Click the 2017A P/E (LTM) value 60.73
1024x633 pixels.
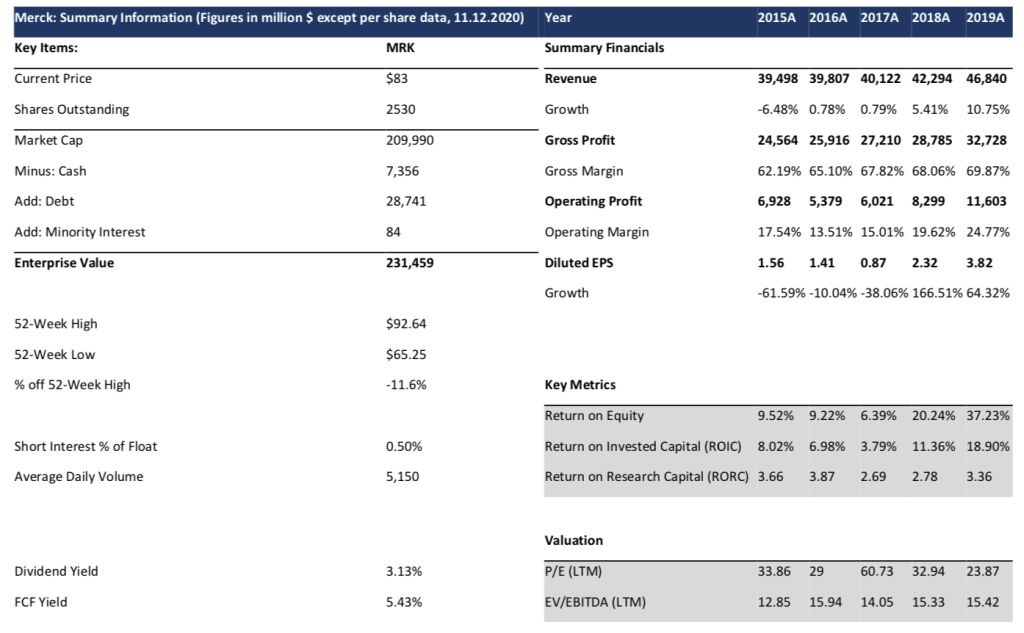coord(877,572)
